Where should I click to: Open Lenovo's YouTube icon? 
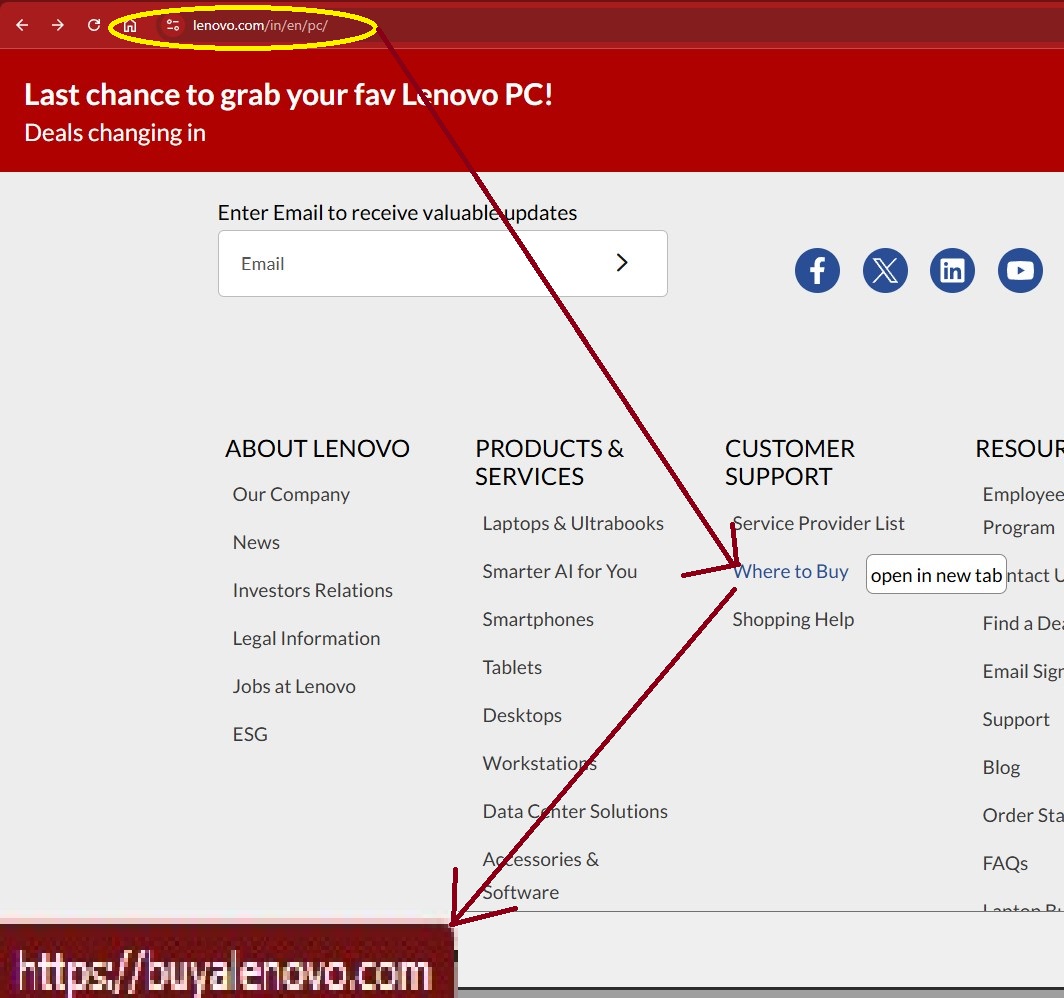1020,271
